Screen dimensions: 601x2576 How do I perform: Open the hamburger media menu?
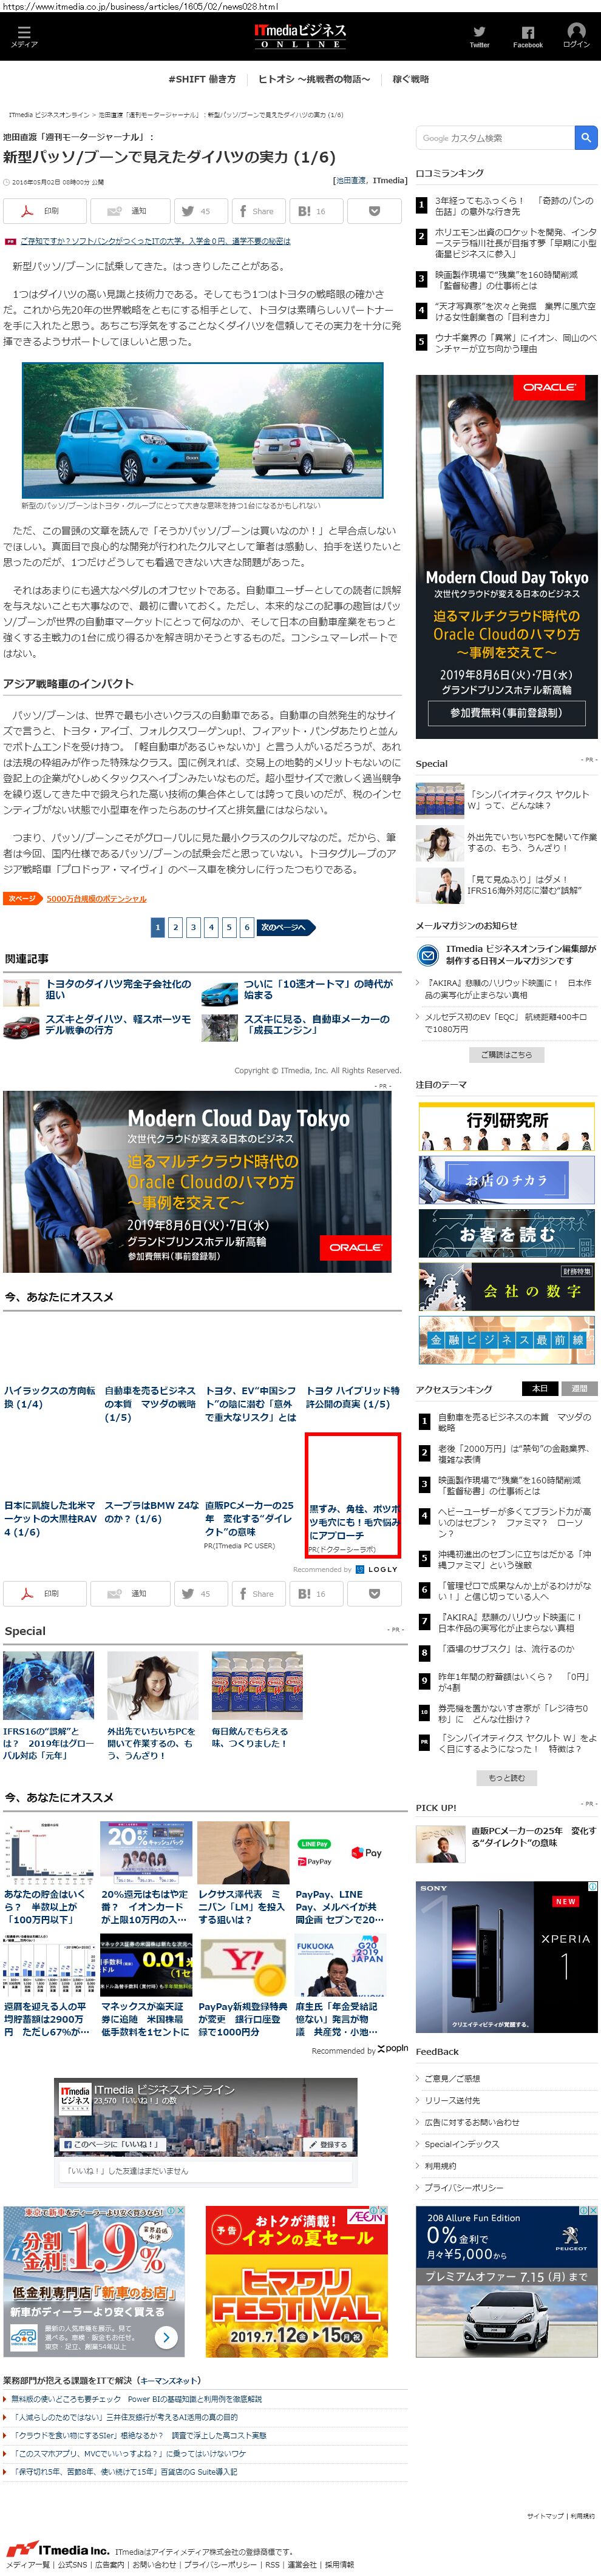24,36
